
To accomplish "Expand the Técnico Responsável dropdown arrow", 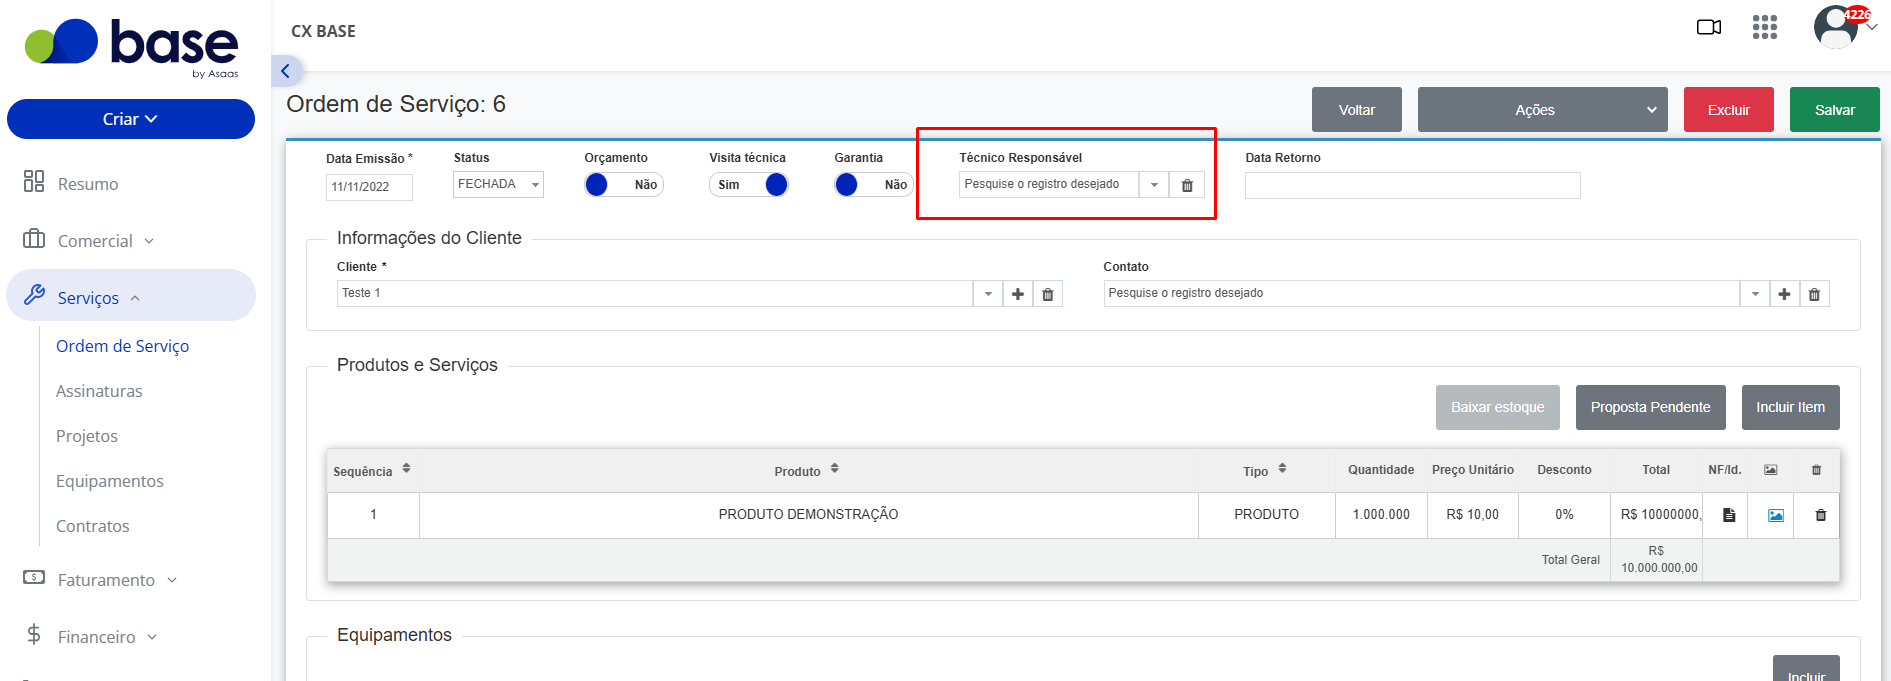I will point(1154,185).
